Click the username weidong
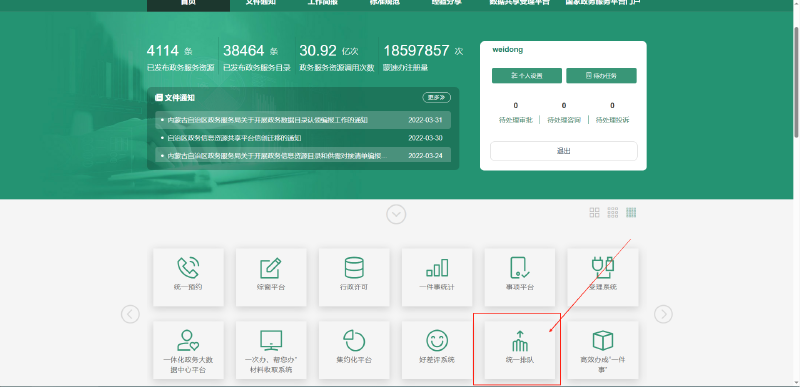 [508, 50]
